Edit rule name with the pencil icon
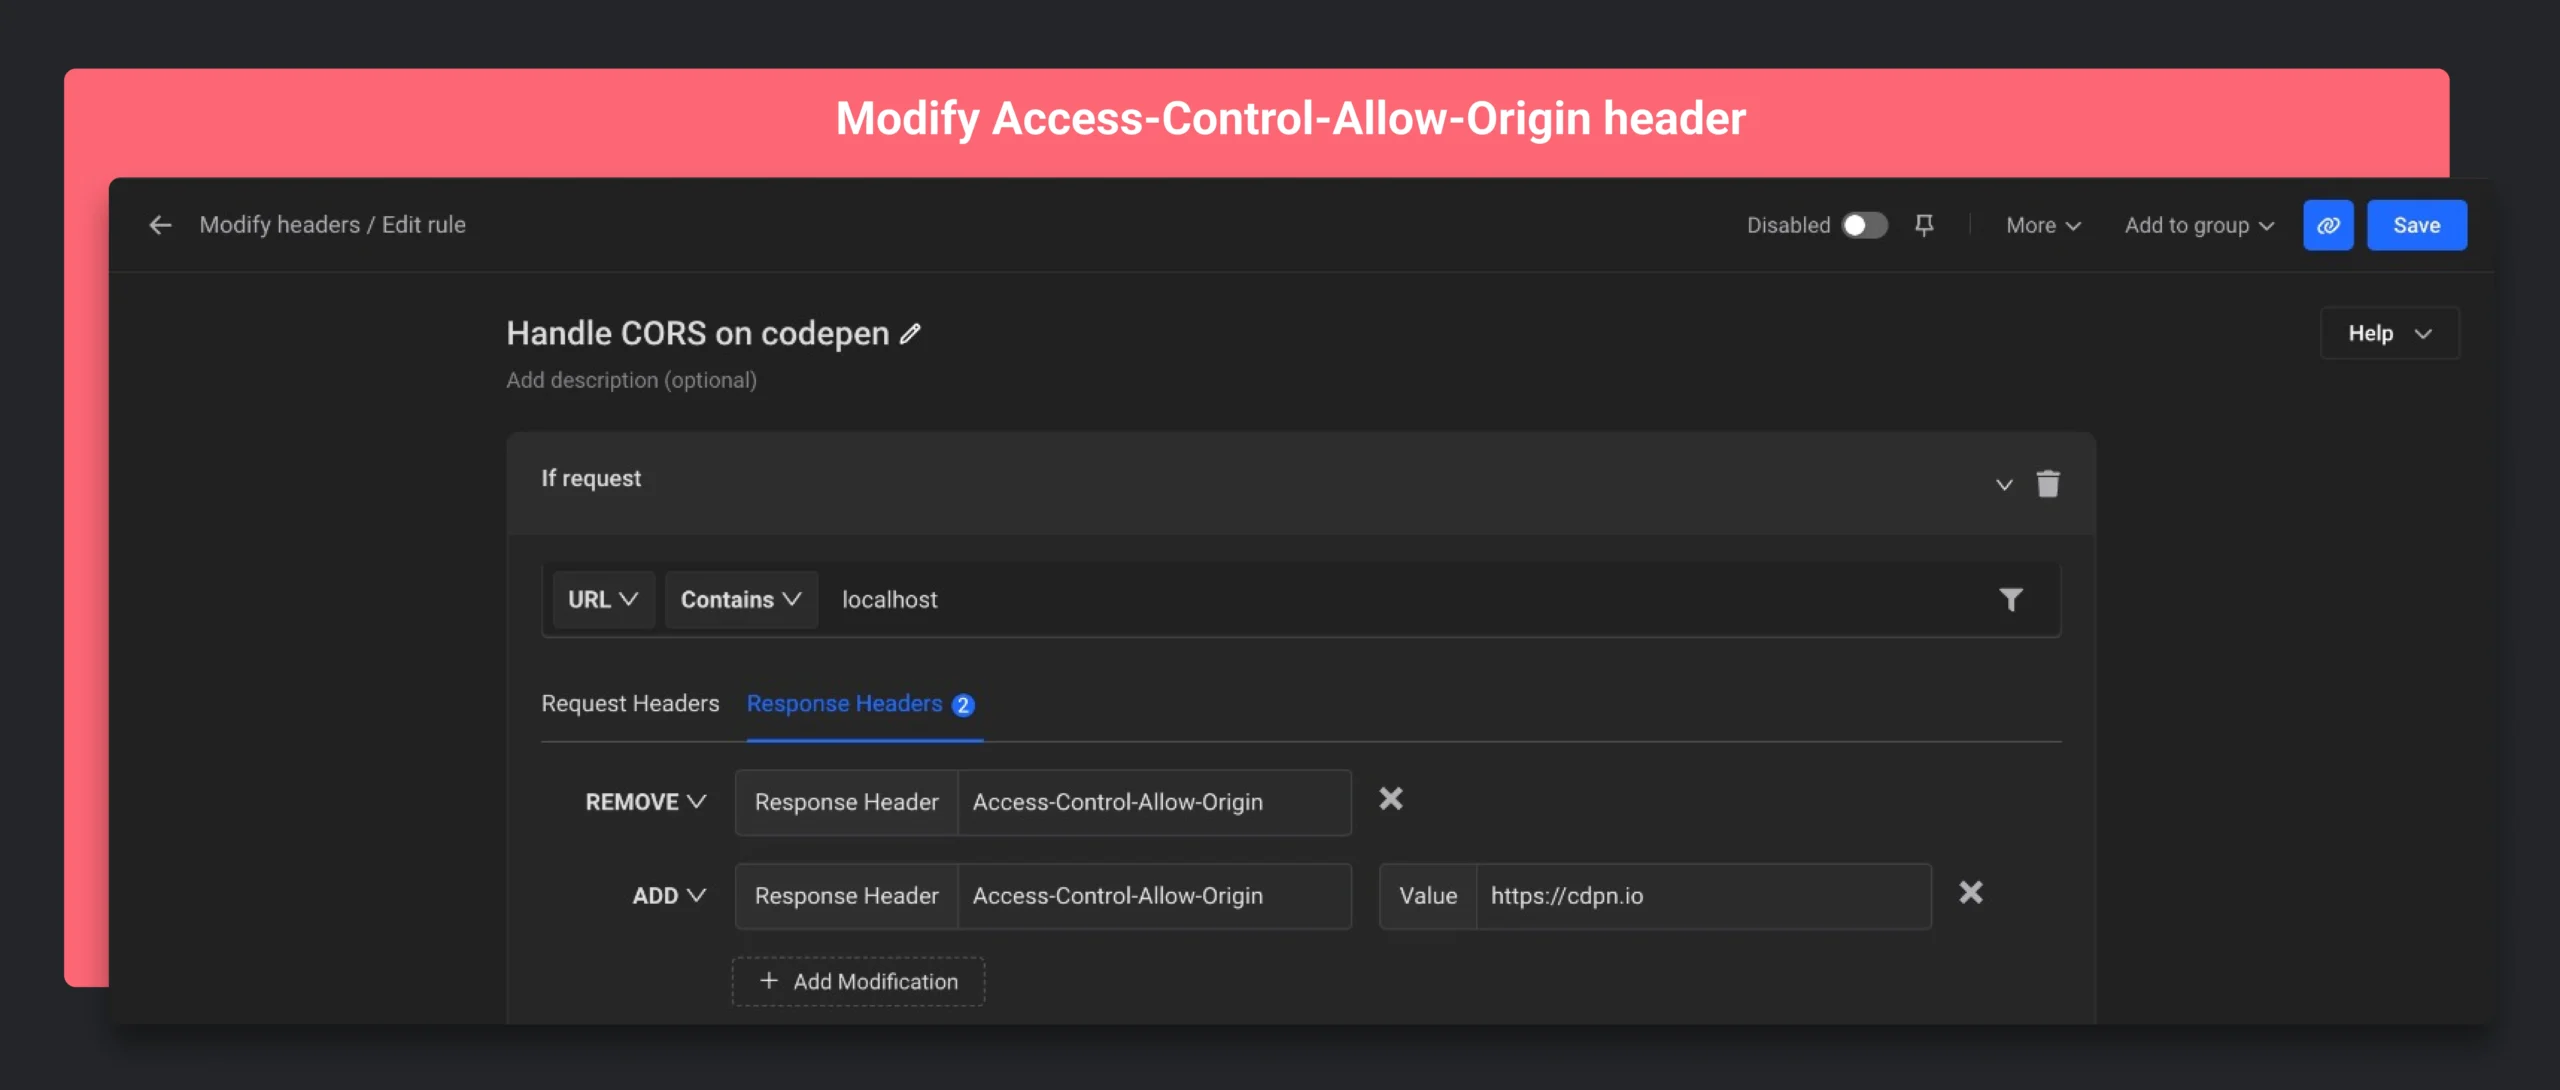2560x1090 pixels. [910, 334]
